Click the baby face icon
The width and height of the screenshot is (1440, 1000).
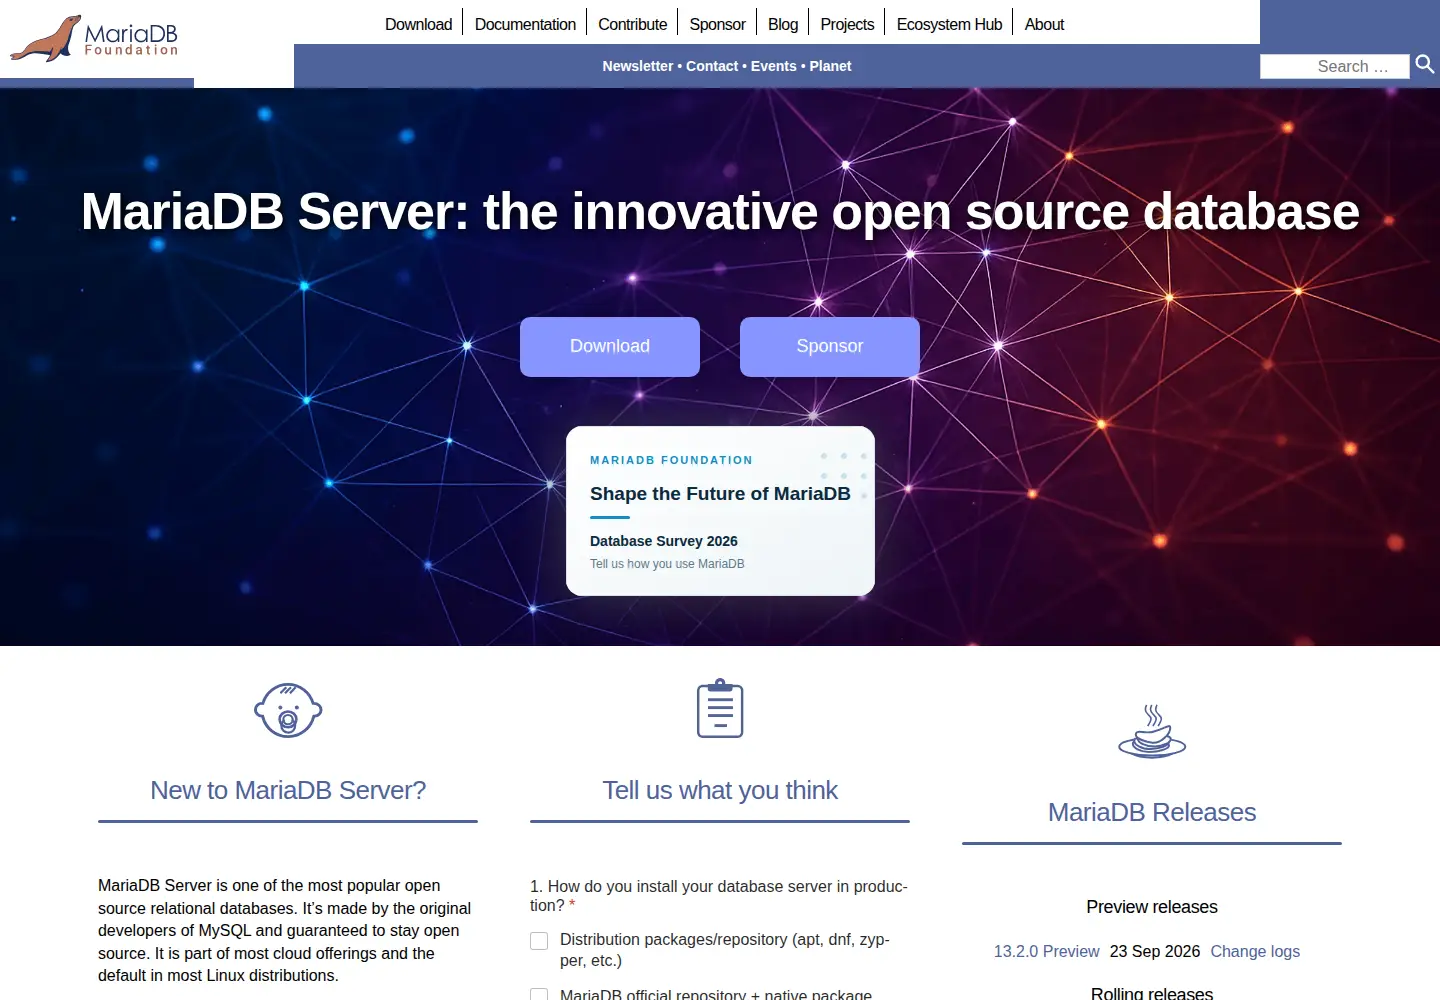pyautogui.click(x=288, y=710)
